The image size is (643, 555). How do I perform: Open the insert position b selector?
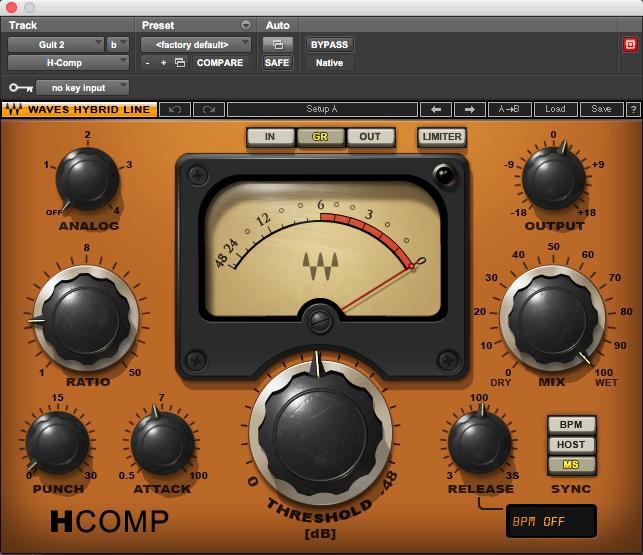pyautogui.click(x=118, y=44)
